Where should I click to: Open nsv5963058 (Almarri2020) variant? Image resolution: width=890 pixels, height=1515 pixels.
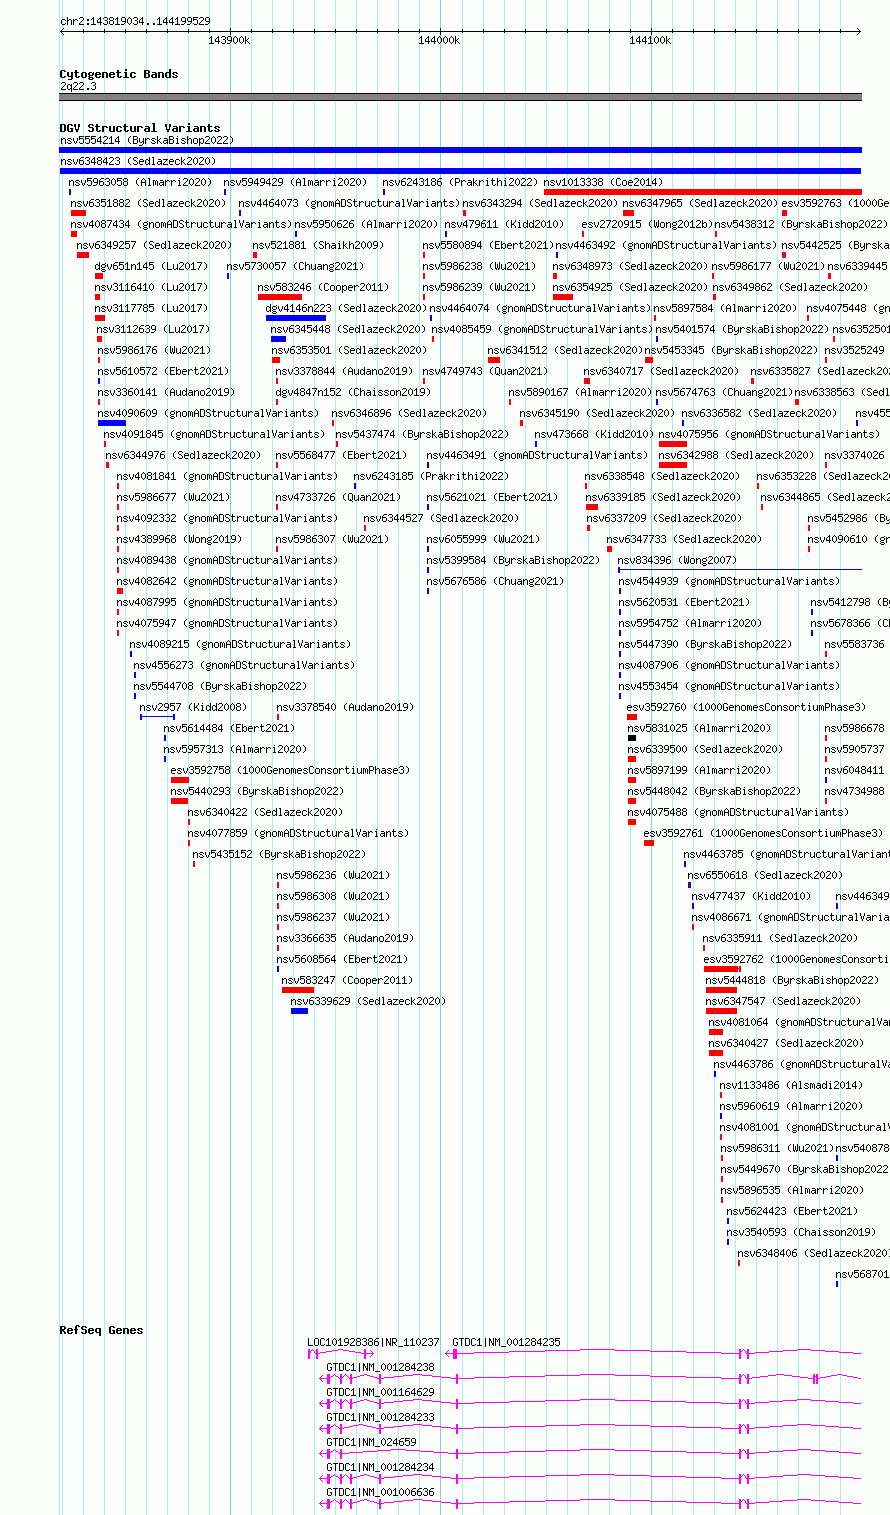pyautogui.click(x=140, y=182)
